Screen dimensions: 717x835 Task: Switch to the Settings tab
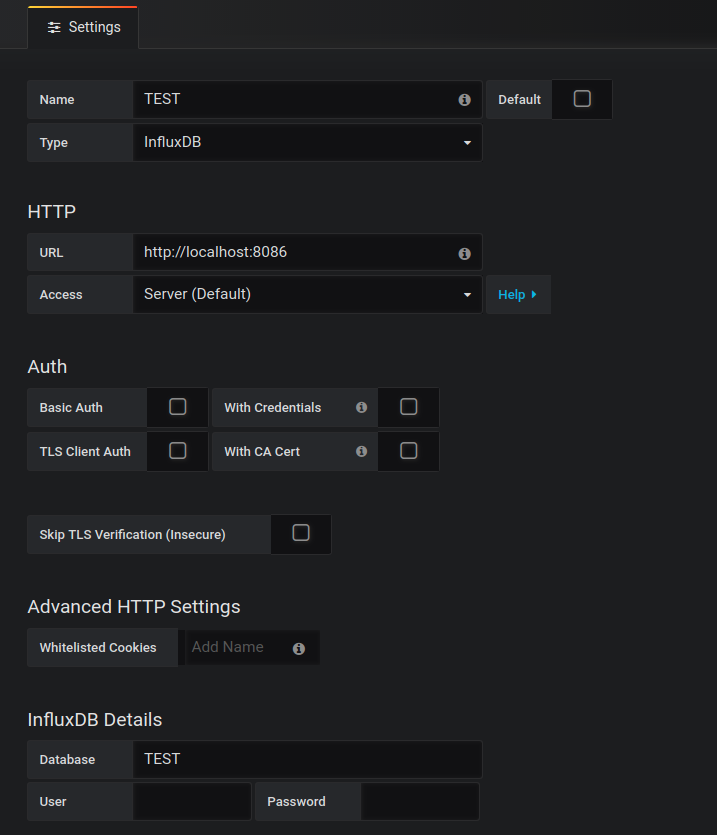[x=84, y=27]
